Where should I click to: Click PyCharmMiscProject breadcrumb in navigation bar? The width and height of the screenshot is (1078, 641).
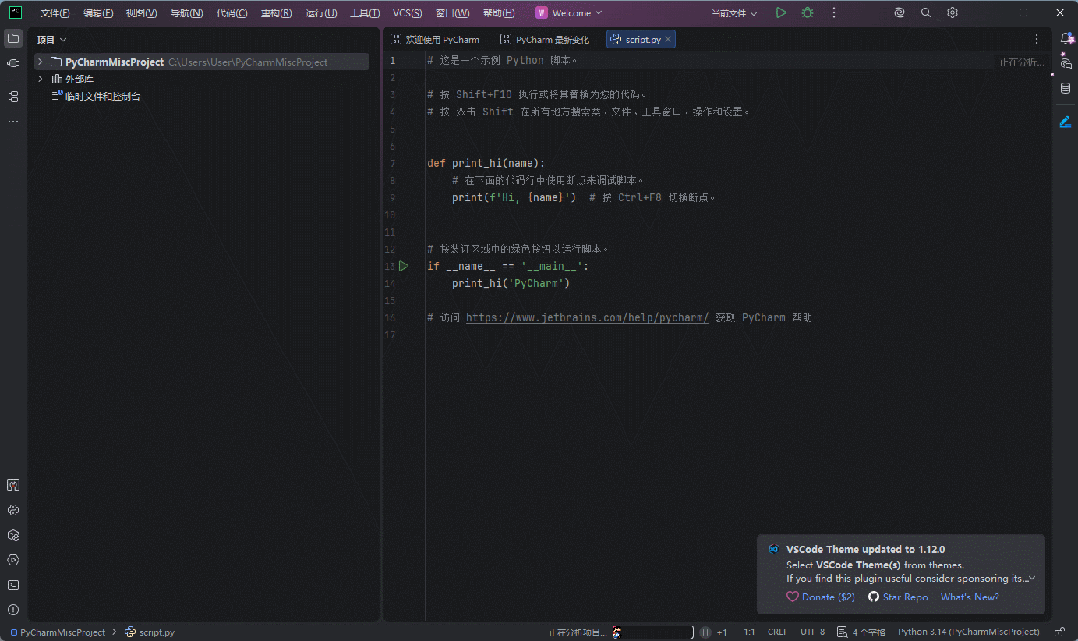click(x=58, y=632)
